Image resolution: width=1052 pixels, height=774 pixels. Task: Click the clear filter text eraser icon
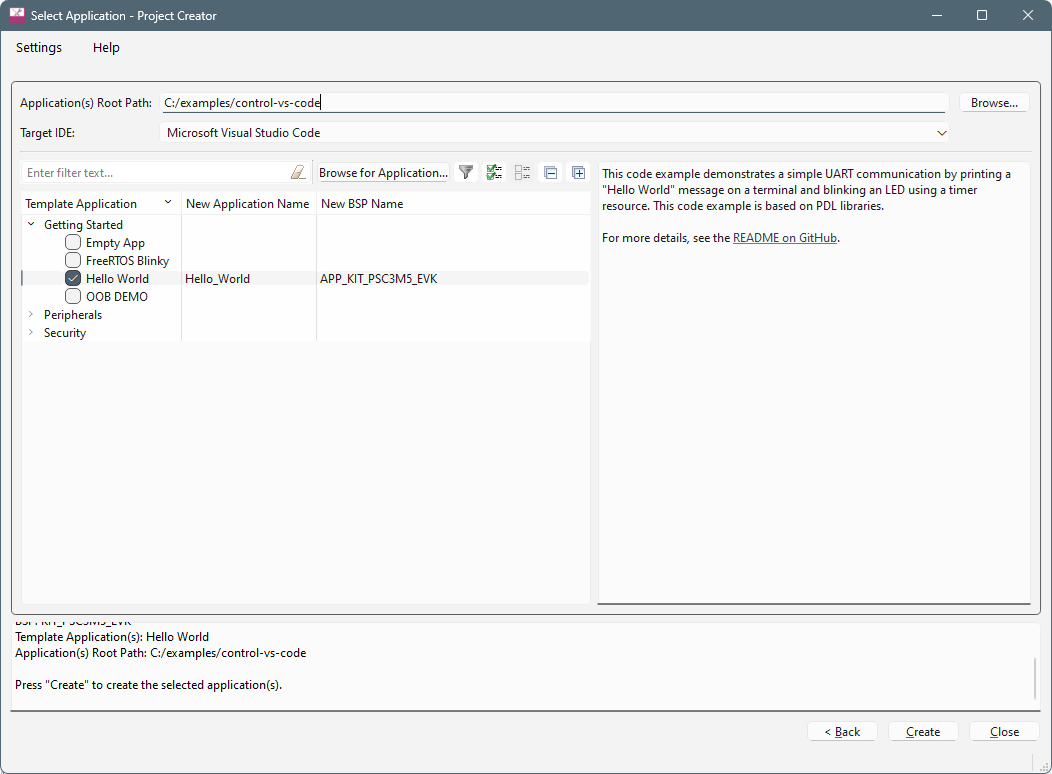click(297, 173)
